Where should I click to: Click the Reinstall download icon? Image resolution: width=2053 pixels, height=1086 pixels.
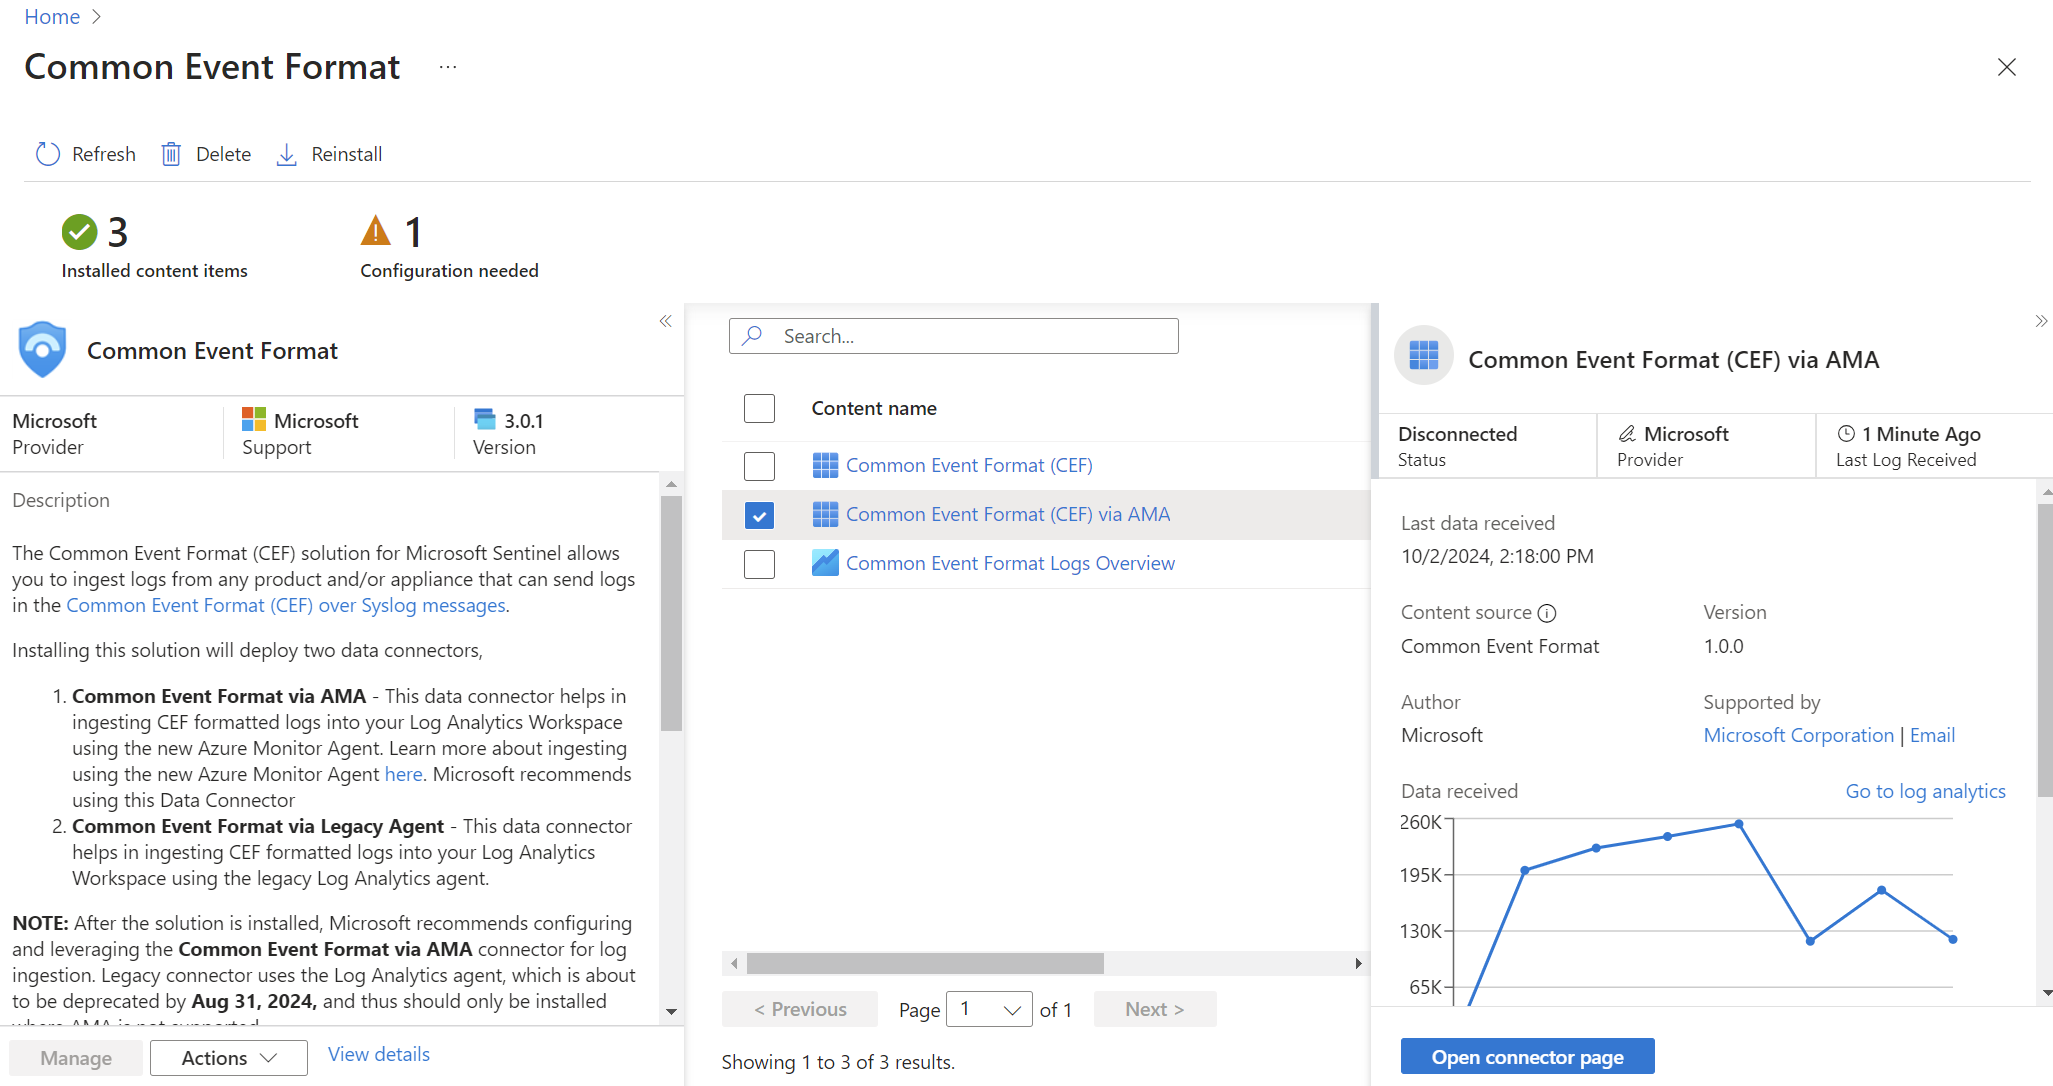pyautogui.click(x=286, y=154)
